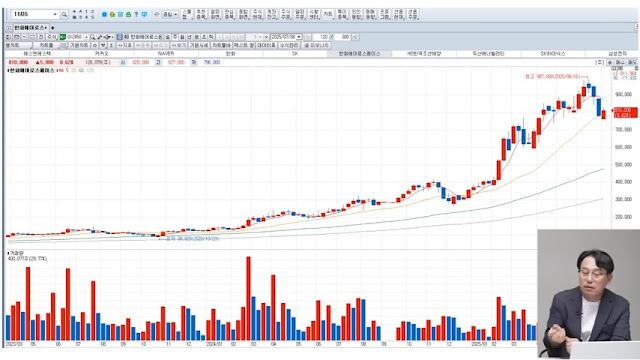Click the candle count field showing 120

click(x=321, y=37)
